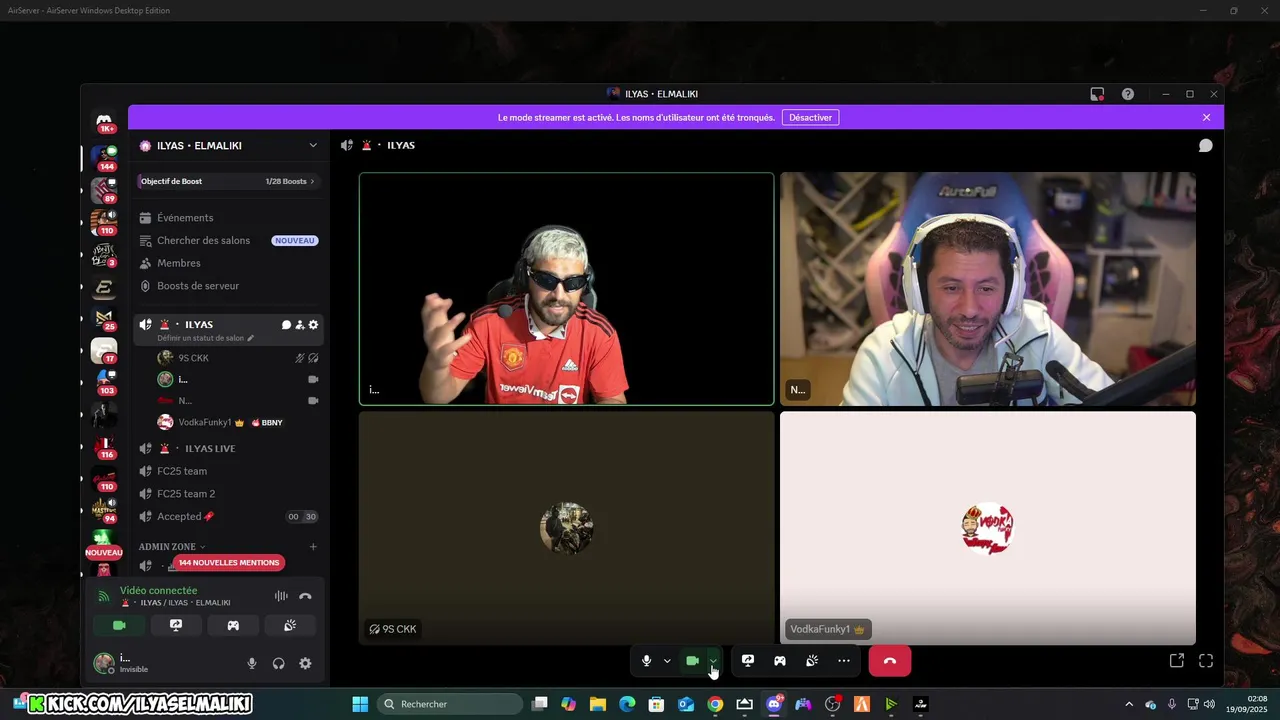Mute microphone in user panel
Image resolution: width=1280 pixels, height=720 pixels.
[x=252, y=663]
